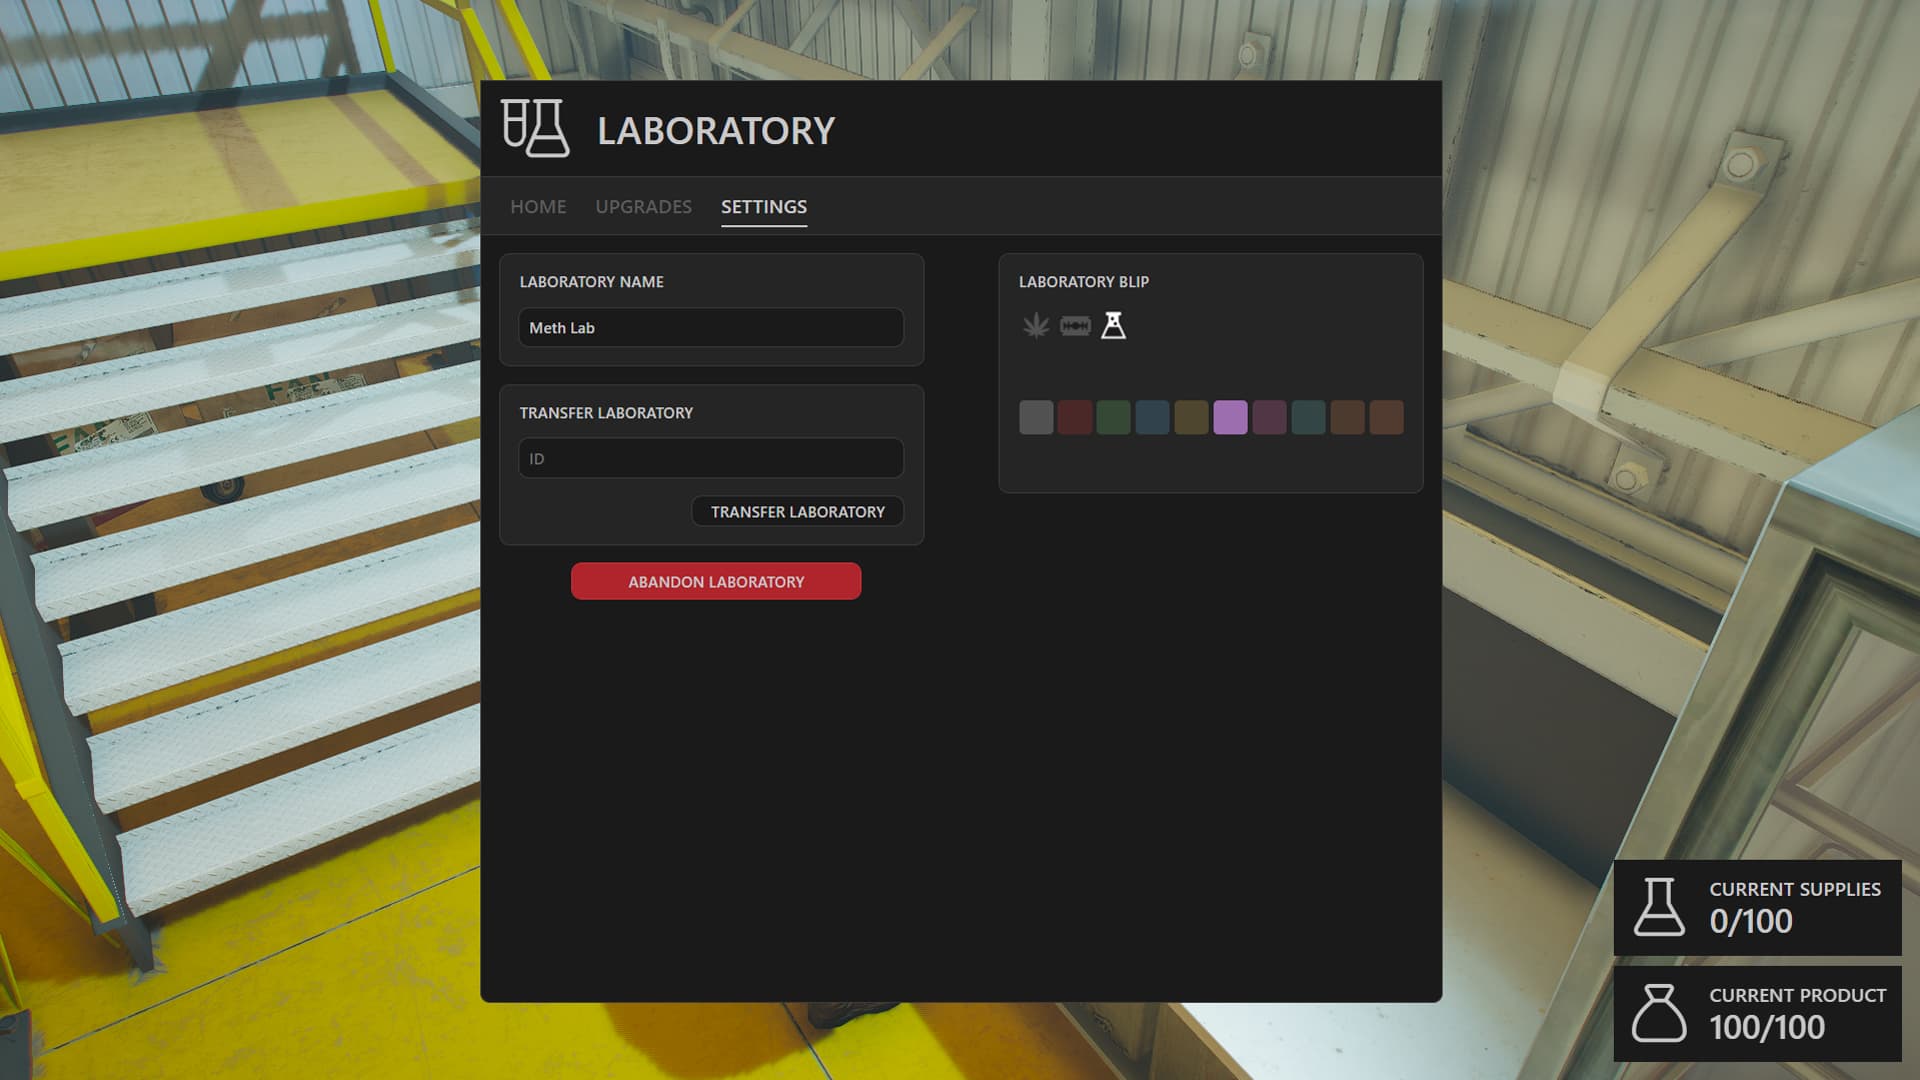Click the Current Product flask icon
This screenshot has width=1920, height=1080.
(x=1659, y=1013)
